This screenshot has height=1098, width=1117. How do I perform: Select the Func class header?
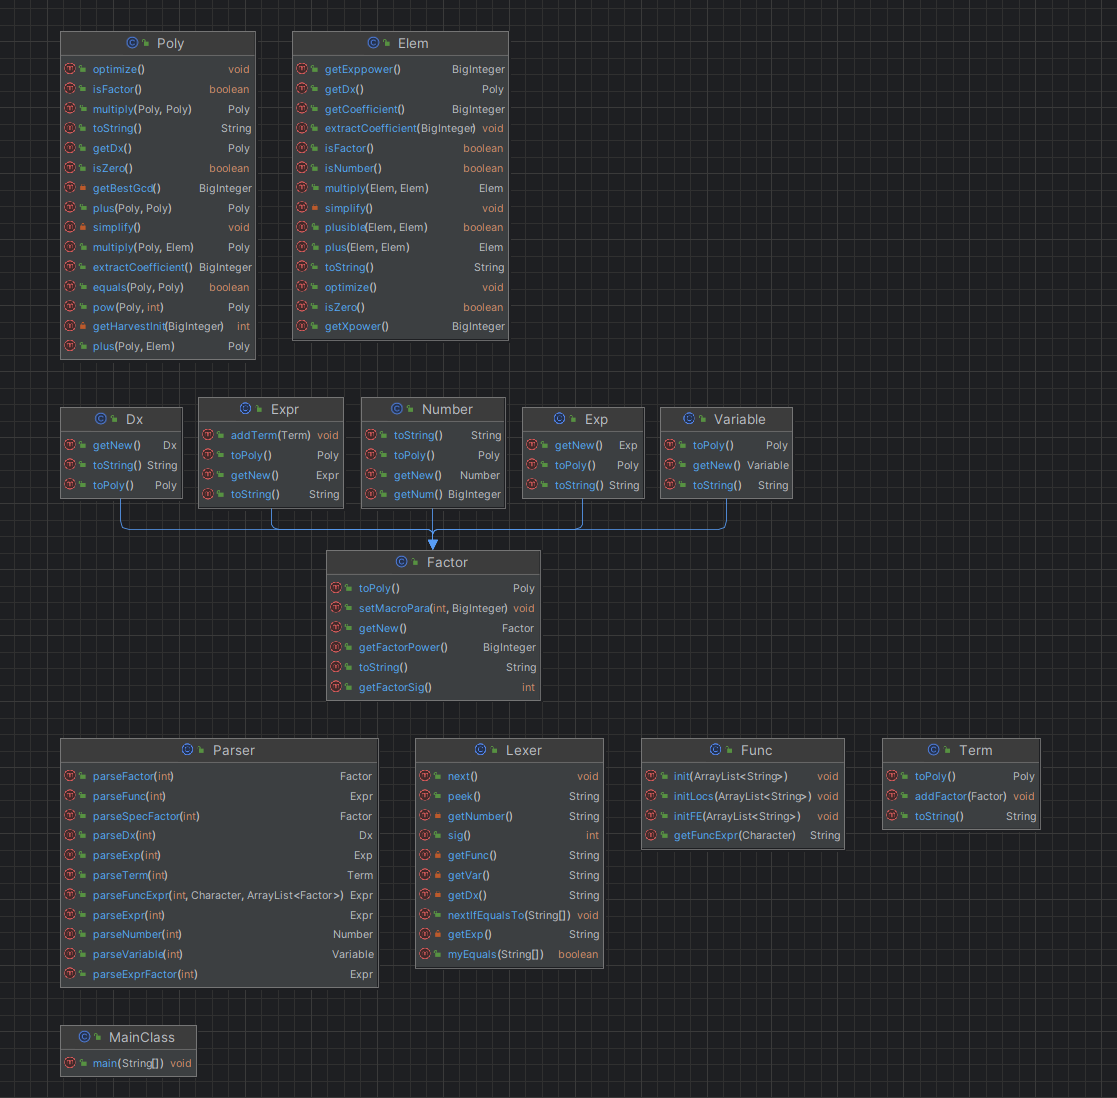point(743,750)
